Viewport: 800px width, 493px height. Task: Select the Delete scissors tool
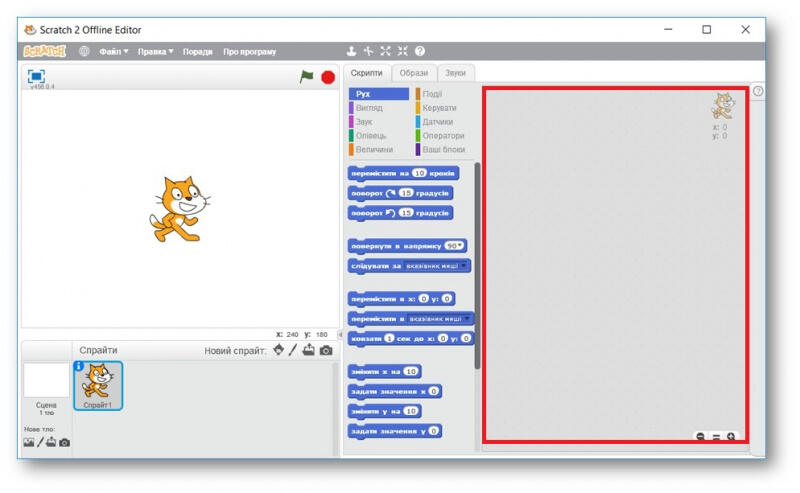pyautogui.click(x=368, y=51)
